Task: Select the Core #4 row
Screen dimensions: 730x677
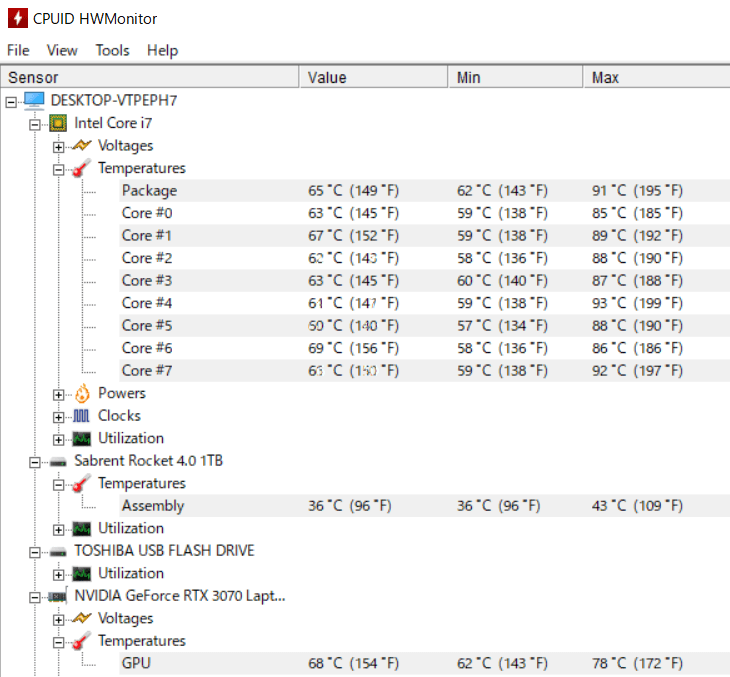Action: (425, 303)
